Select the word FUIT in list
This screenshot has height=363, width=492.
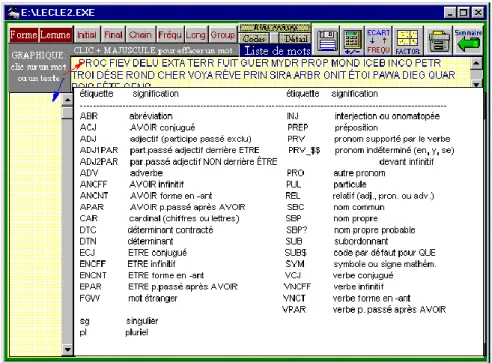pyautogui.click(x=227, y=63)
